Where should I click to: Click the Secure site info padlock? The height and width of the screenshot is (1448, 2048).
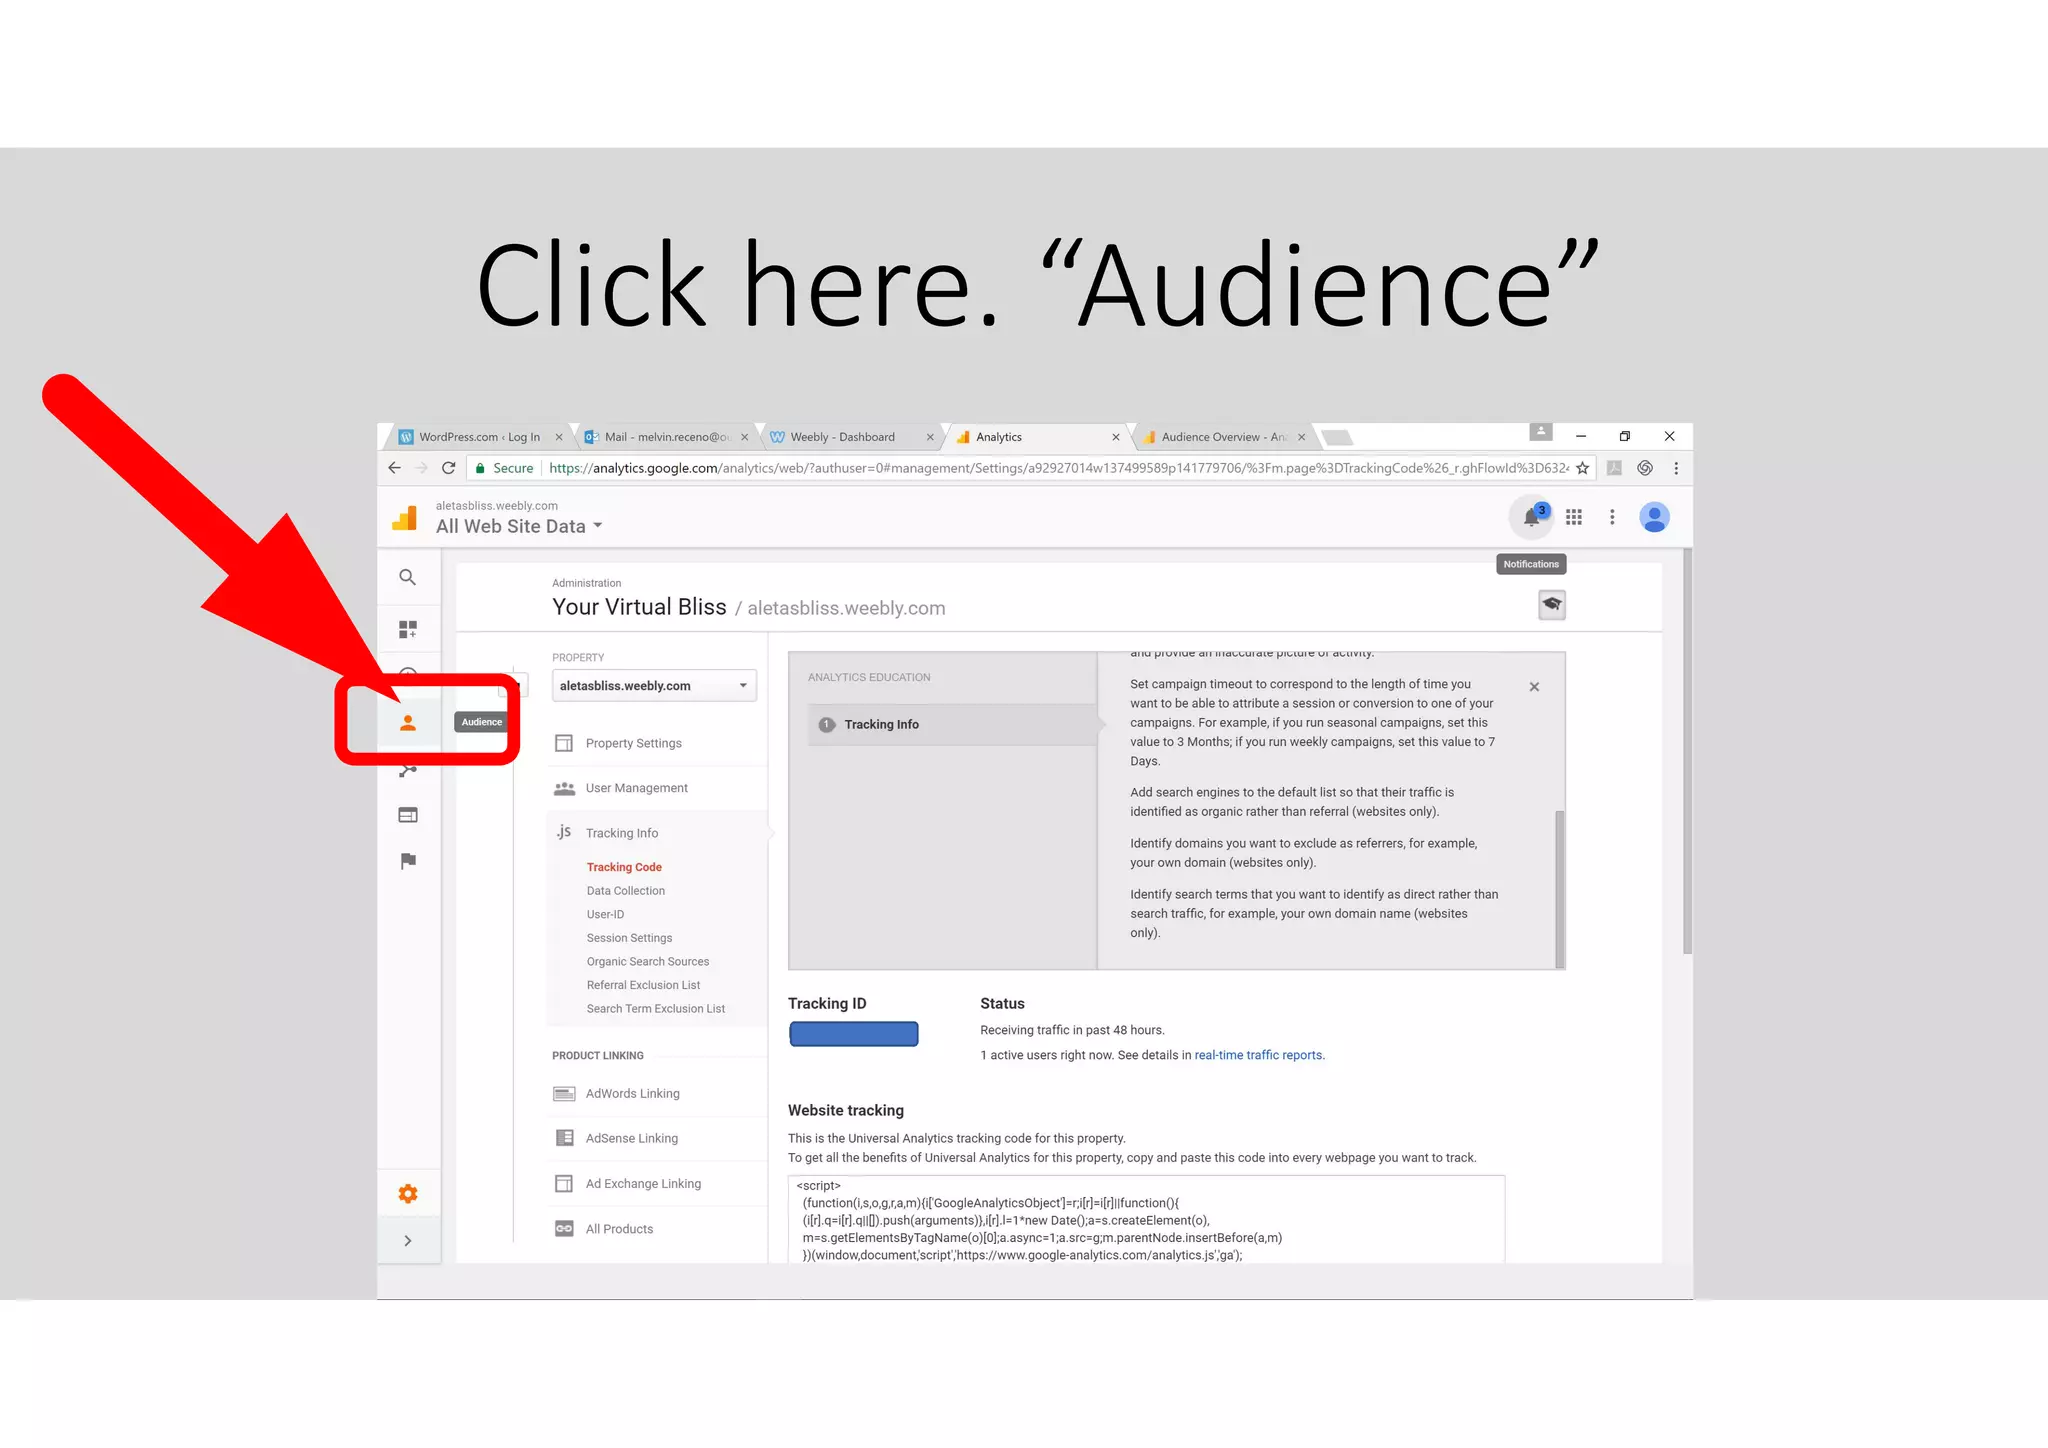point(481,468)
